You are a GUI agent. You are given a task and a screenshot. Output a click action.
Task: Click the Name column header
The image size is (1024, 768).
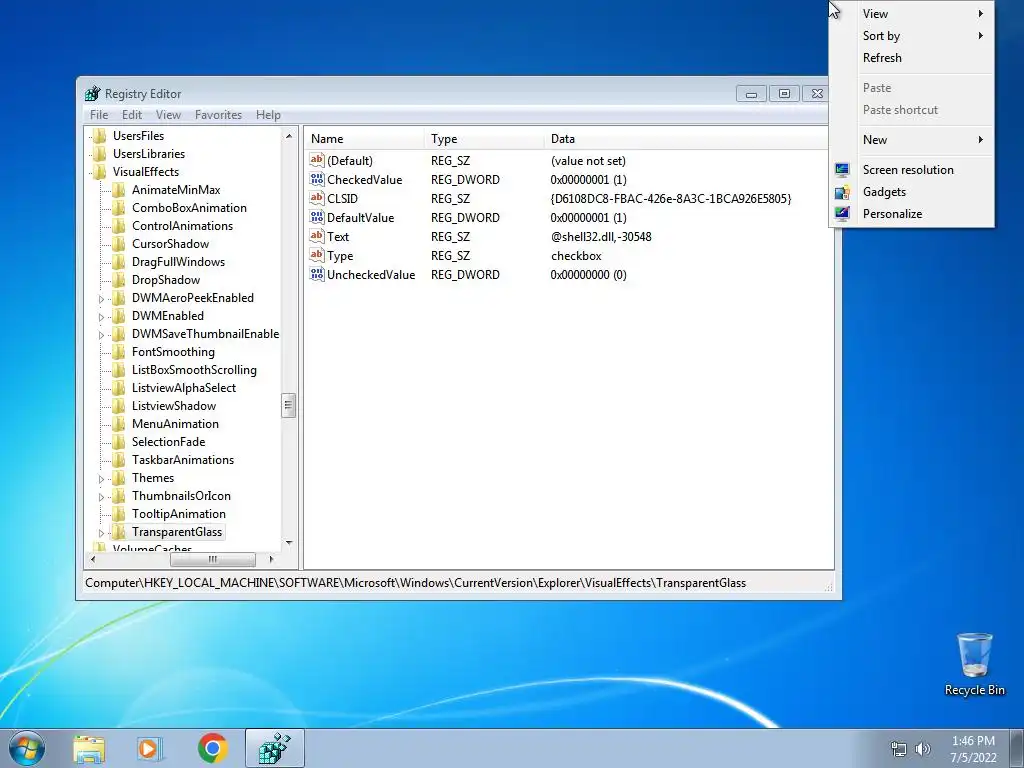(364, 139)
